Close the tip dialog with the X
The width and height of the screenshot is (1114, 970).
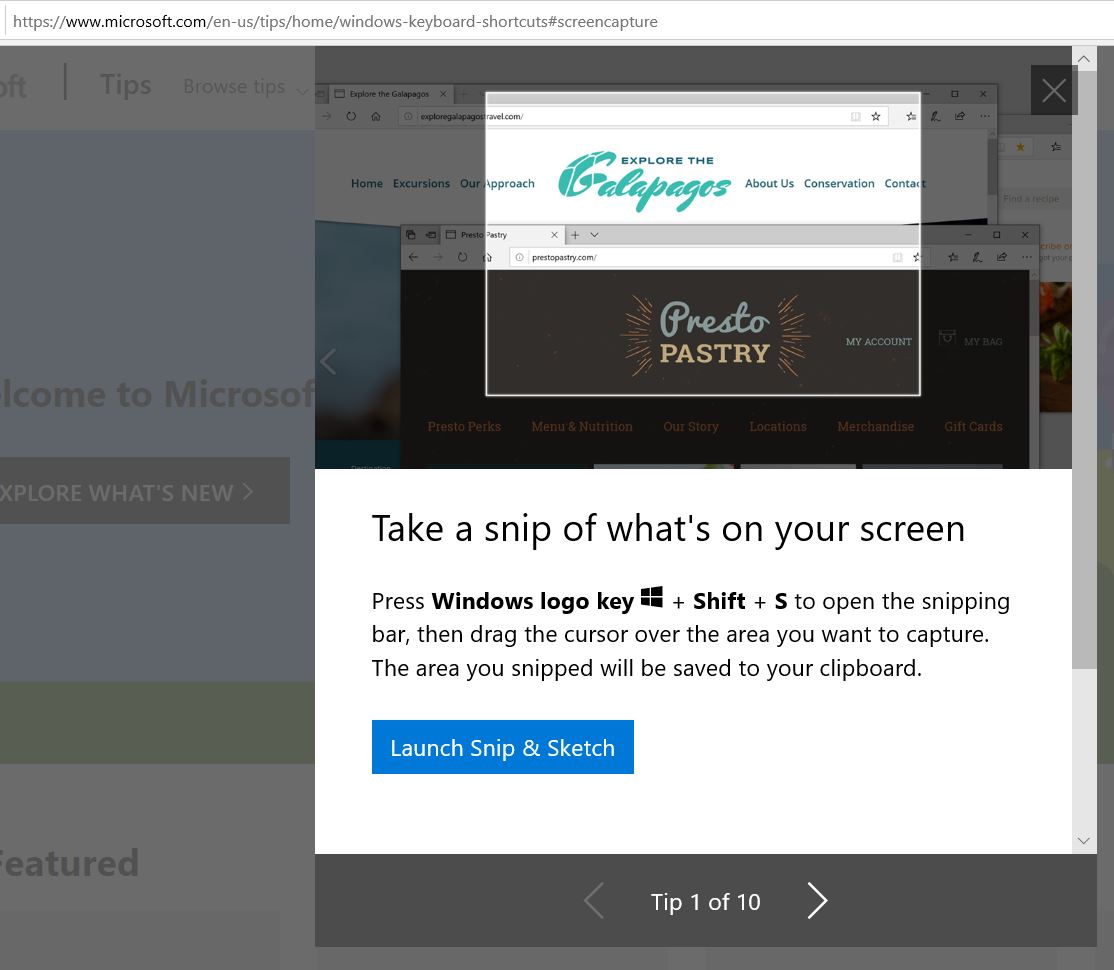point(1053,91)
